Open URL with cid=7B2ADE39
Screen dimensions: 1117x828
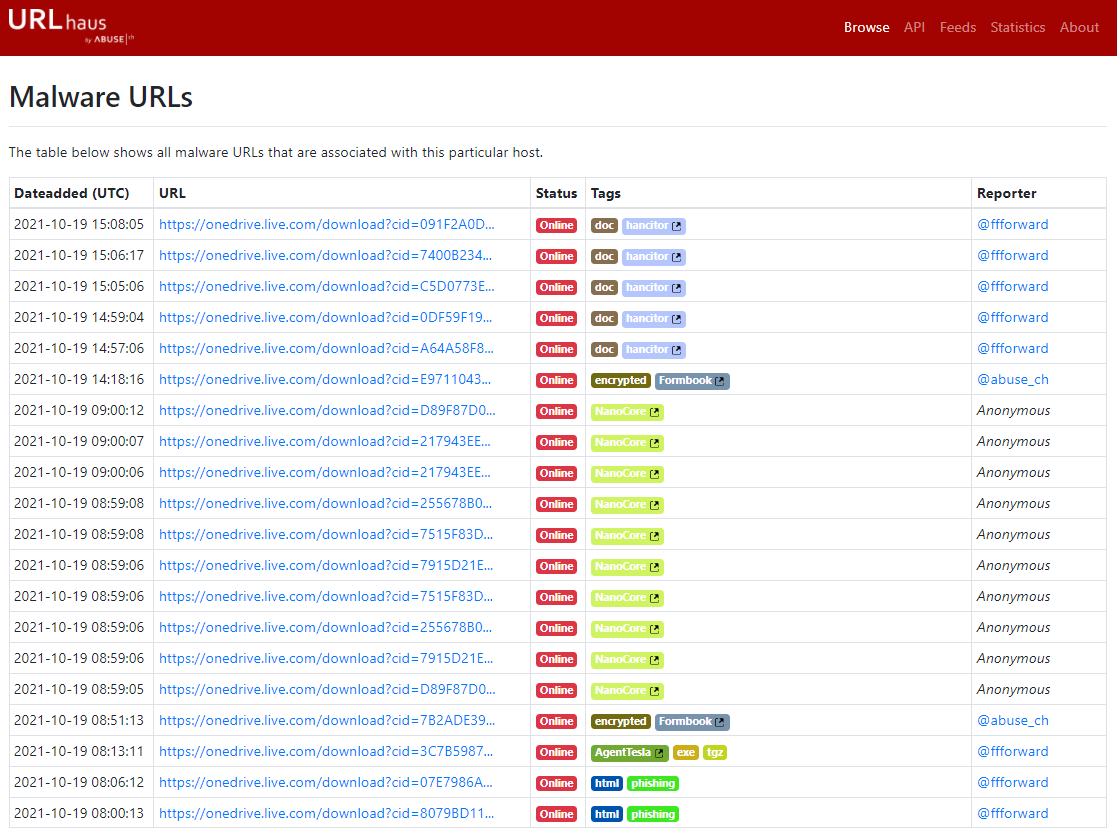[x=327, y=720]
